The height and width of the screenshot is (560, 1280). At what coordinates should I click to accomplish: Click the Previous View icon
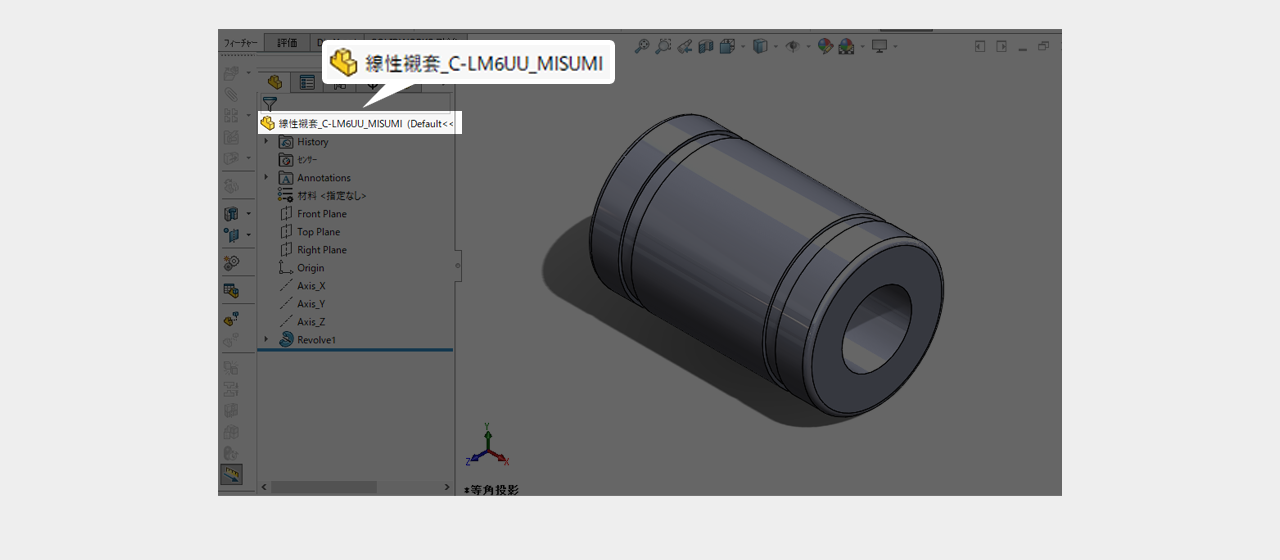685,46
